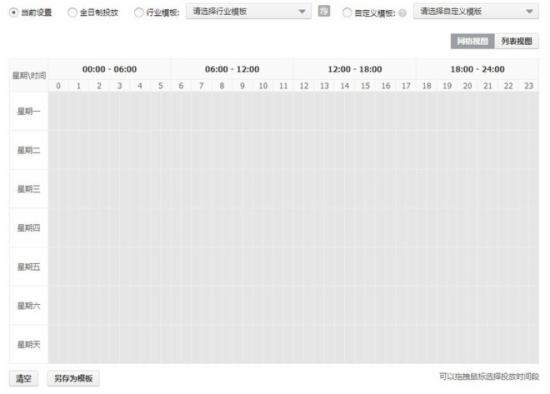Select the 当前设置 radio button

13,13
